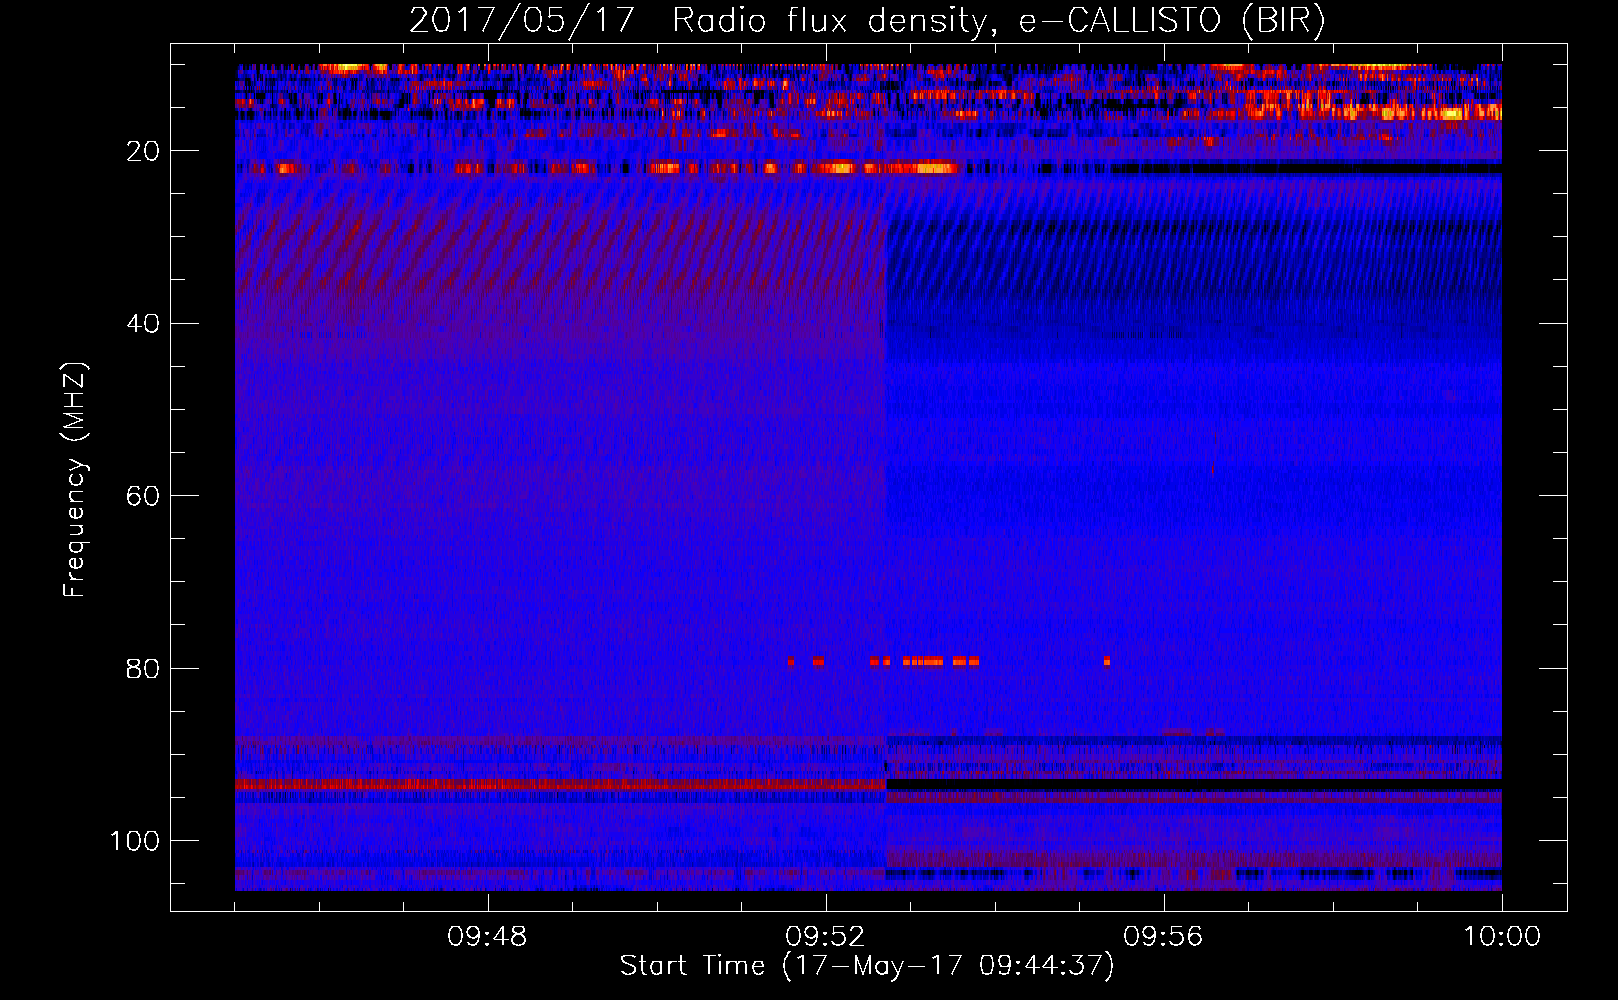This screenshot has height=1000, width=1618.
Task: Click the '80' frequency tick label
Action: [144, 668]
